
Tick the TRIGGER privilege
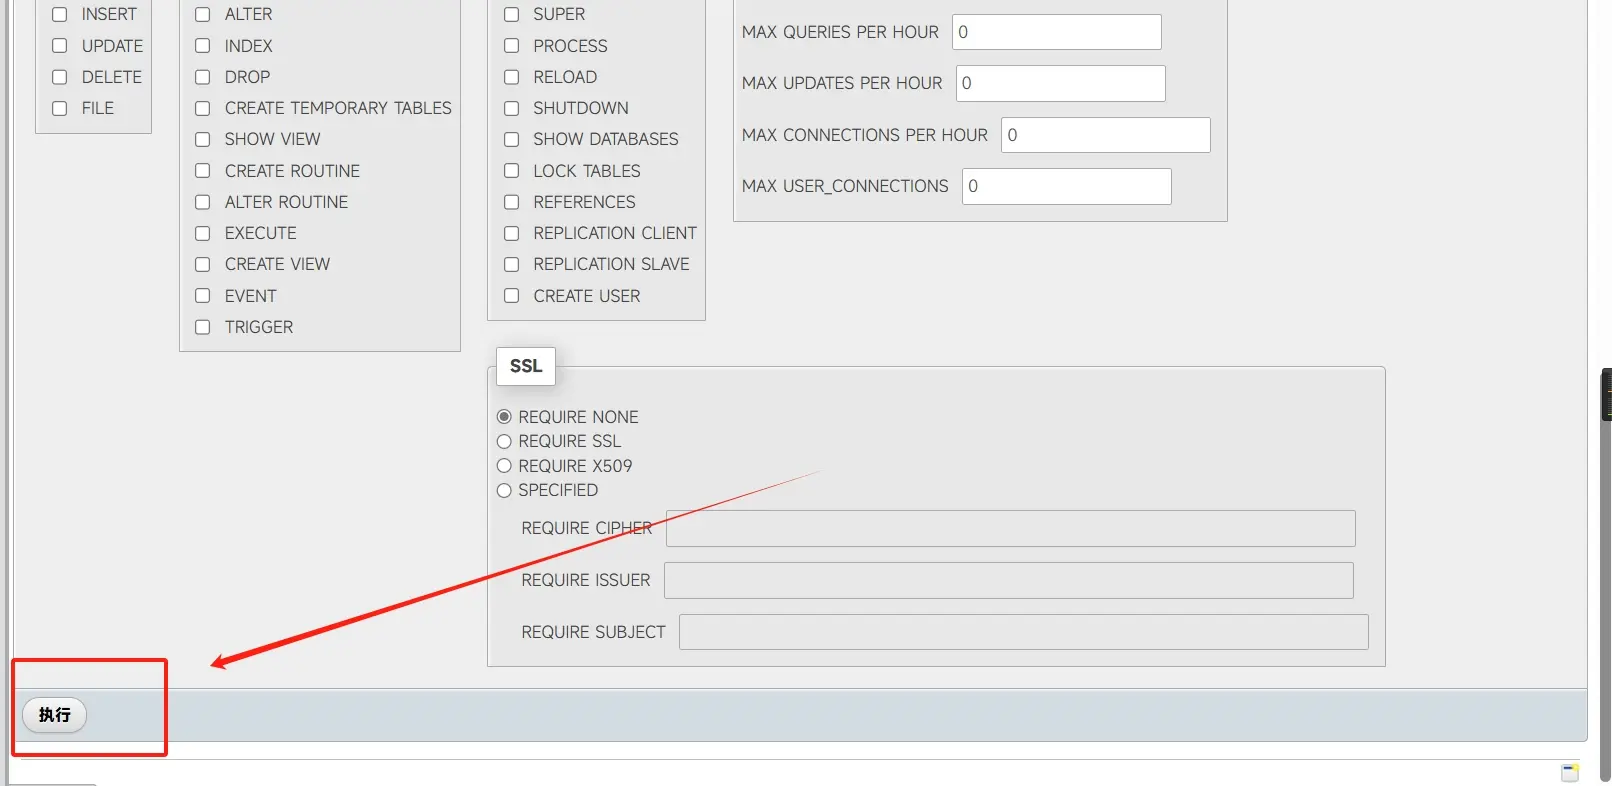pos(203,327)
